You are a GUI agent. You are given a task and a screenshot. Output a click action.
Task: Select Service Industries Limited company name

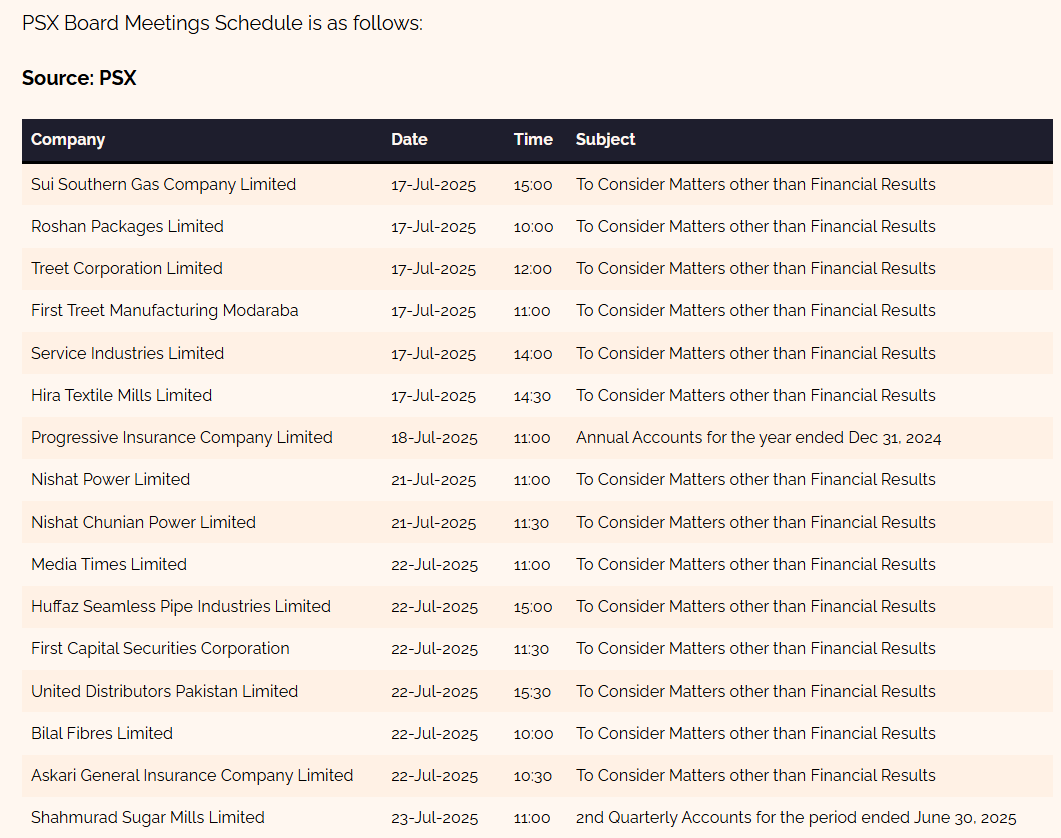tap(127, 353)
